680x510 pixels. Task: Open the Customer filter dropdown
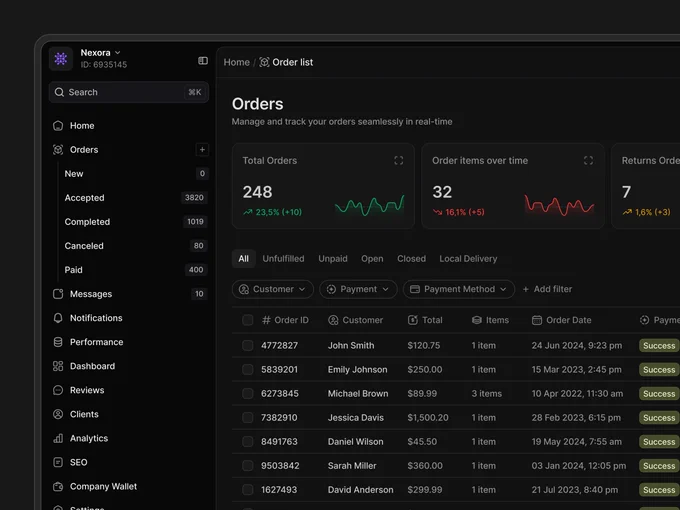tap(273, 289)
